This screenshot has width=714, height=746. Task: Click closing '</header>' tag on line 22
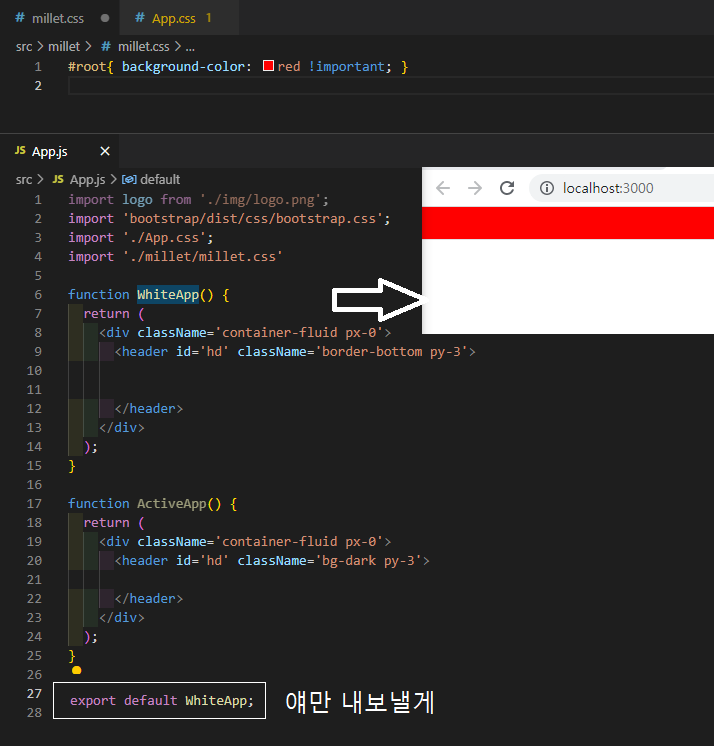click(x=148, y=599)
